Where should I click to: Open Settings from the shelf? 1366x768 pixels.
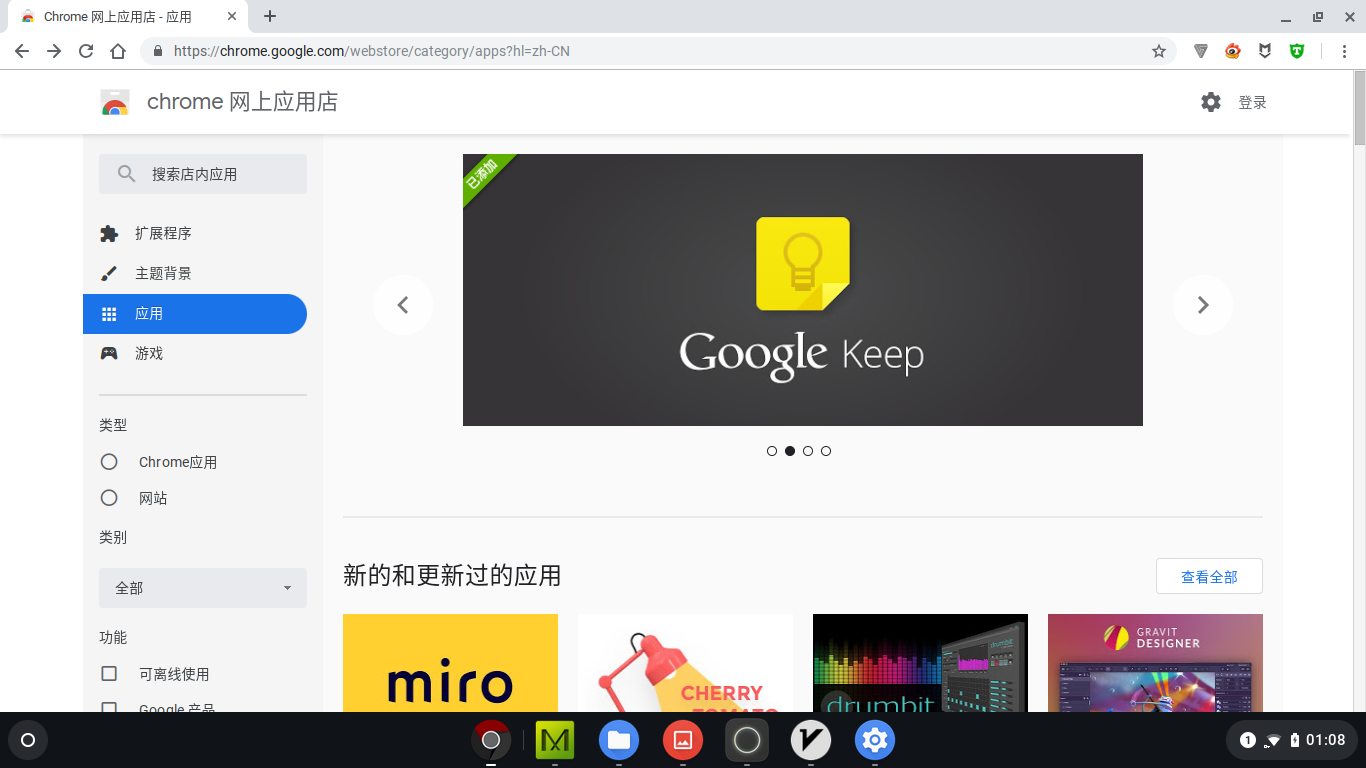point(875,740)
